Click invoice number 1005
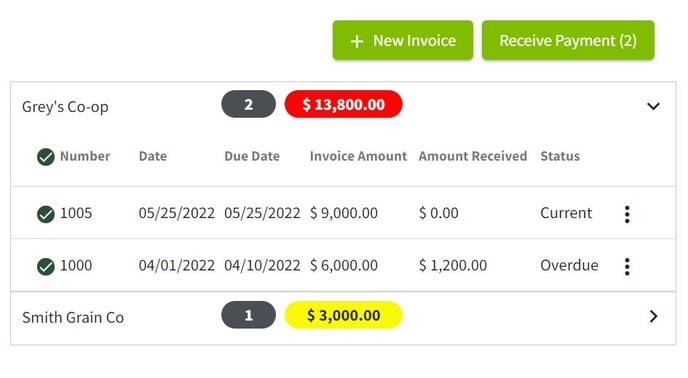The width and height of the screenshot is (688, 378). click(x=76, y=213)
